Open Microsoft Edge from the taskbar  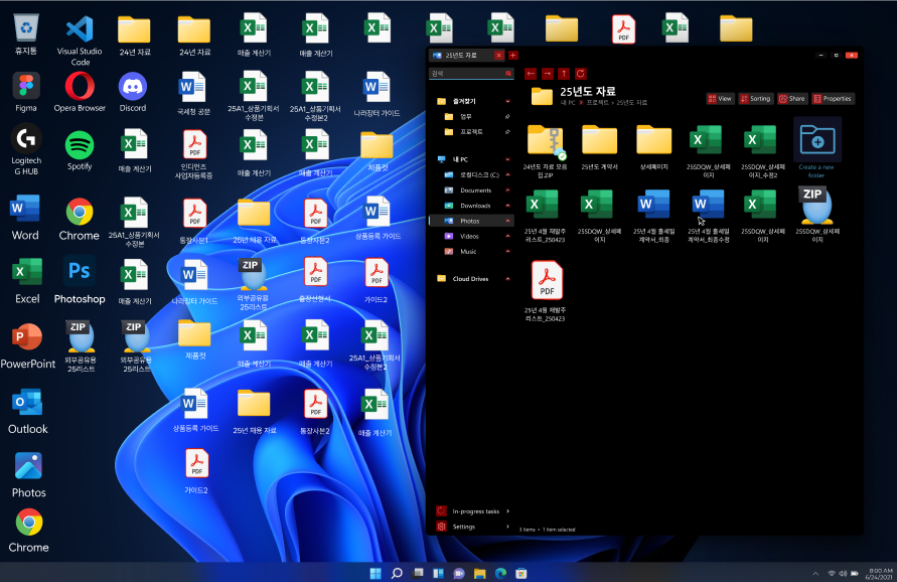pyautogui.click(x=501, y=573)
